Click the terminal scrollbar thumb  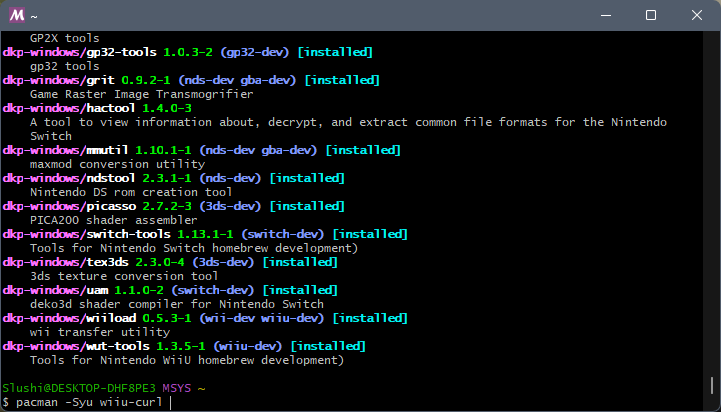click(x=712, y=385)
